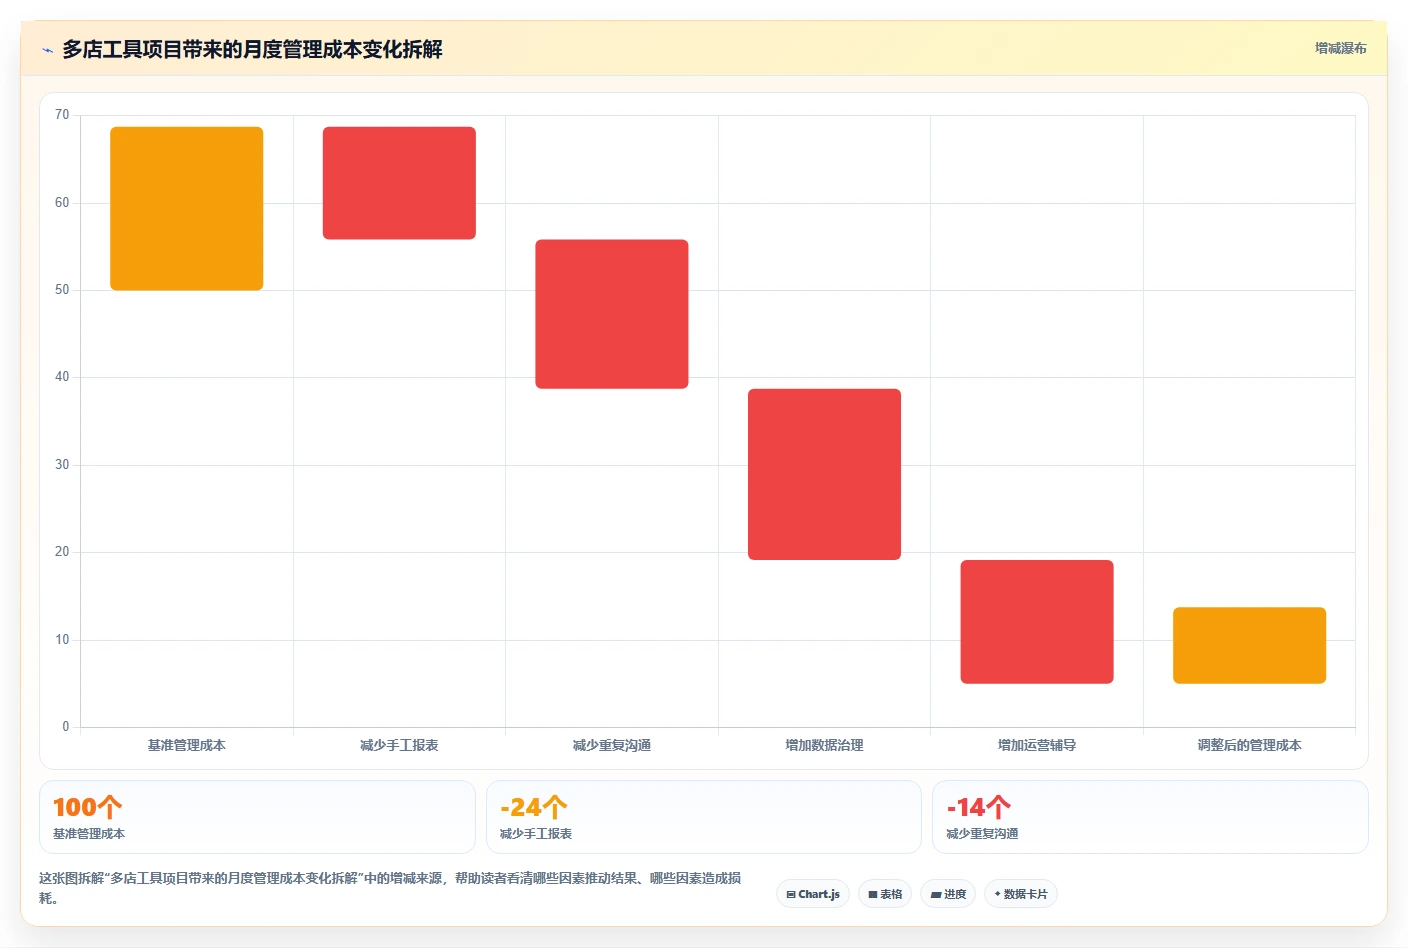Image resolution: width=1408 pixels, height=948 pixels.
Task: Click the 增减瀑布 badge in the header
Action: point(1340,48)
